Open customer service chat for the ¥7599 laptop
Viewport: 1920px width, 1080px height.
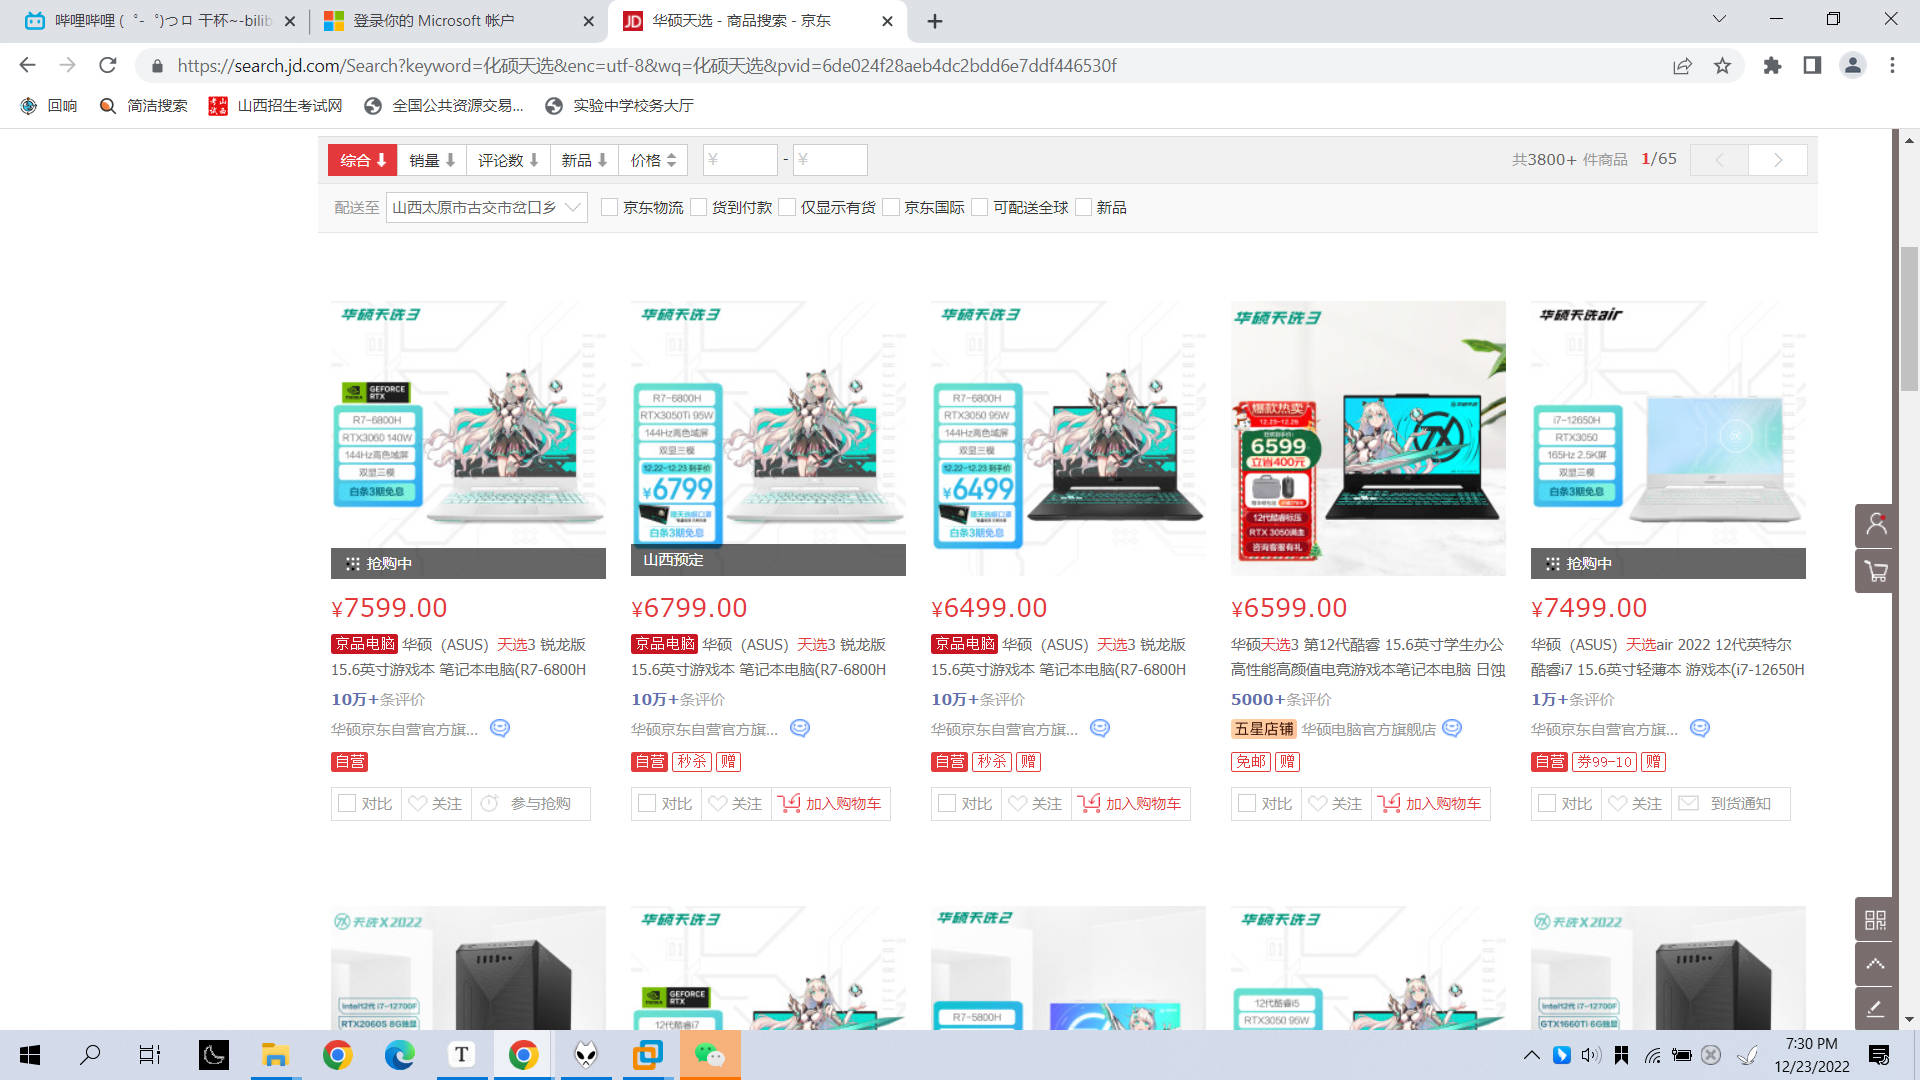point(500,729)
